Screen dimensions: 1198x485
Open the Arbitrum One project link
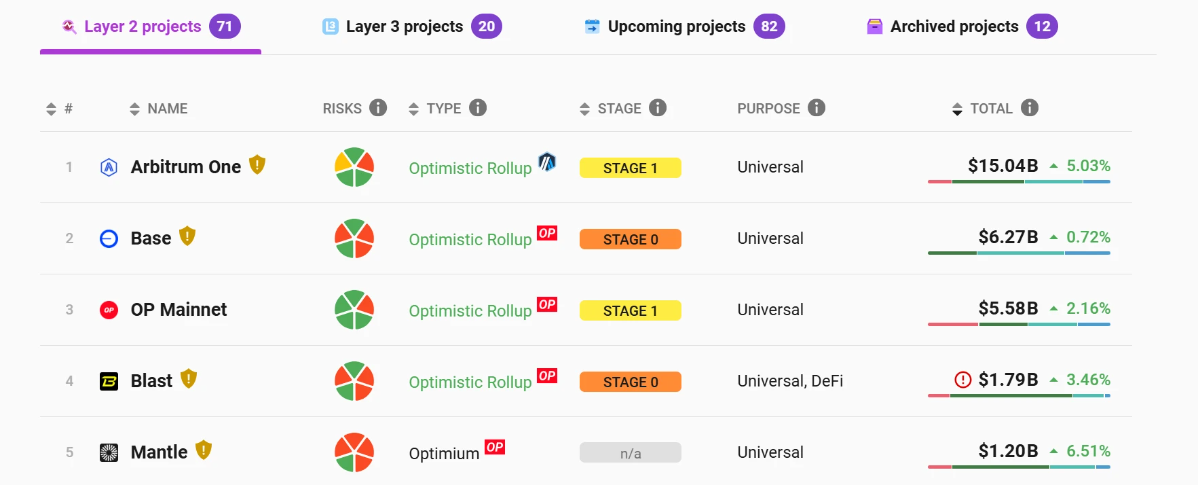coord(185,167)
